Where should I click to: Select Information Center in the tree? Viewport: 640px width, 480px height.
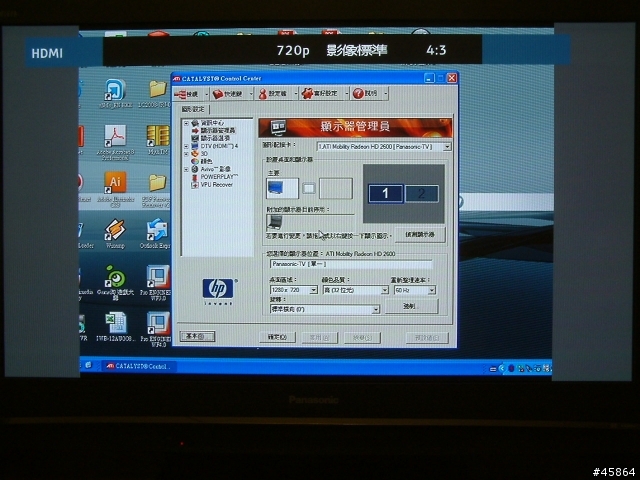click(x=208, y=123)
